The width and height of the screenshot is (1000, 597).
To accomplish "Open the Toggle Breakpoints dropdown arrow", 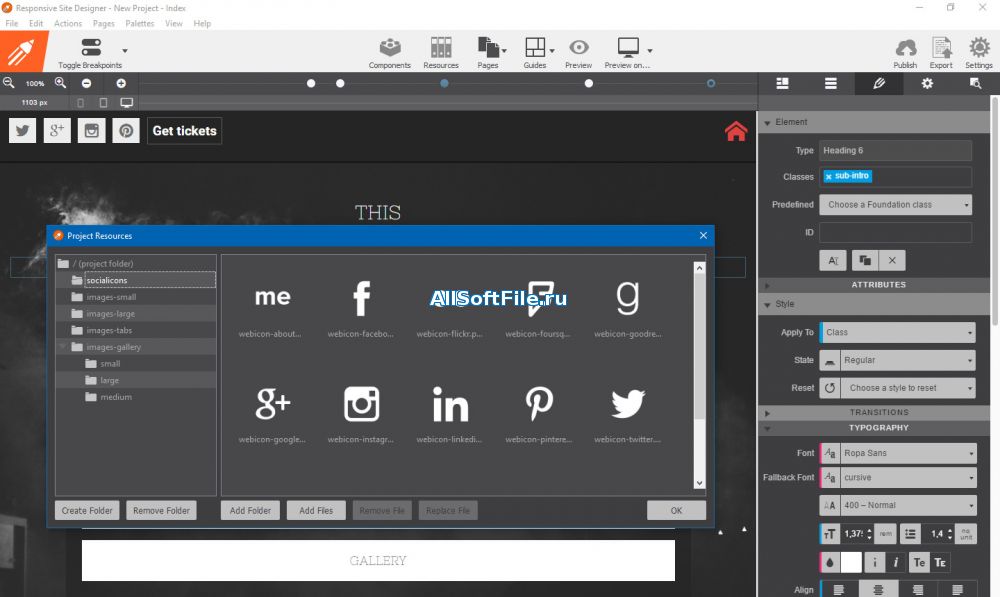I will (x=125, y=50).
